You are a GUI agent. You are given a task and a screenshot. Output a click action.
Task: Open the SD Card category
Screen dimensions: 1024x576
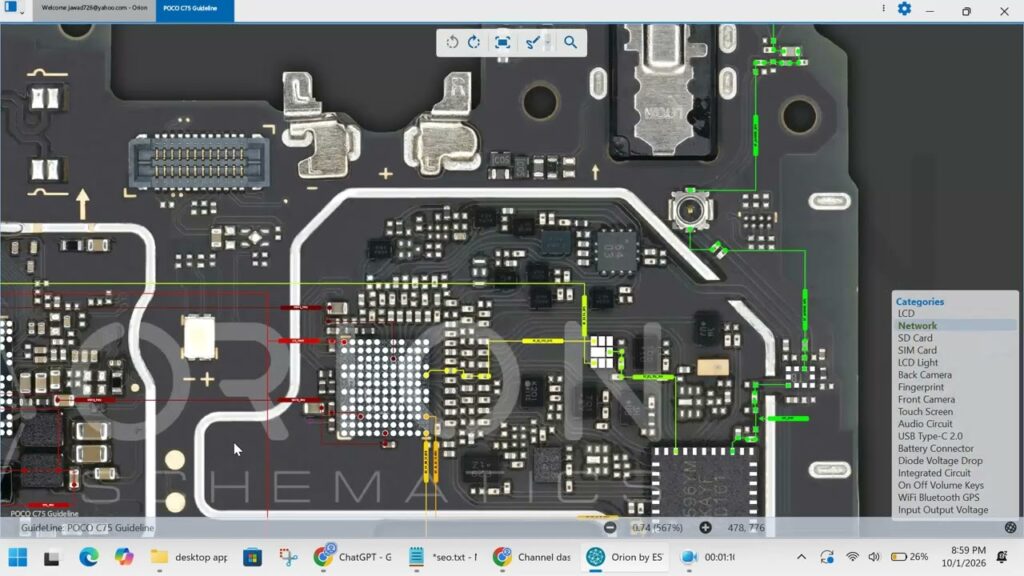click(915, 338)
